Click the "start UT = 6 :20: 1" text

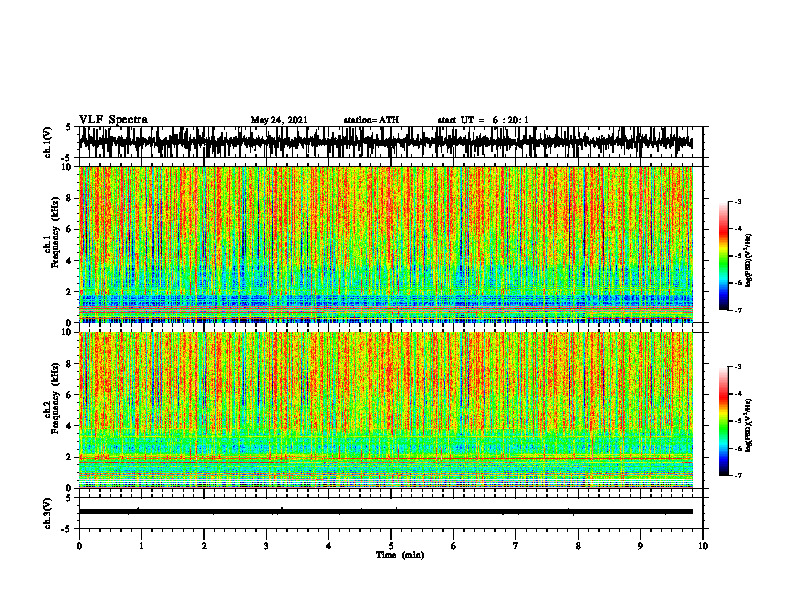[483, 120]
